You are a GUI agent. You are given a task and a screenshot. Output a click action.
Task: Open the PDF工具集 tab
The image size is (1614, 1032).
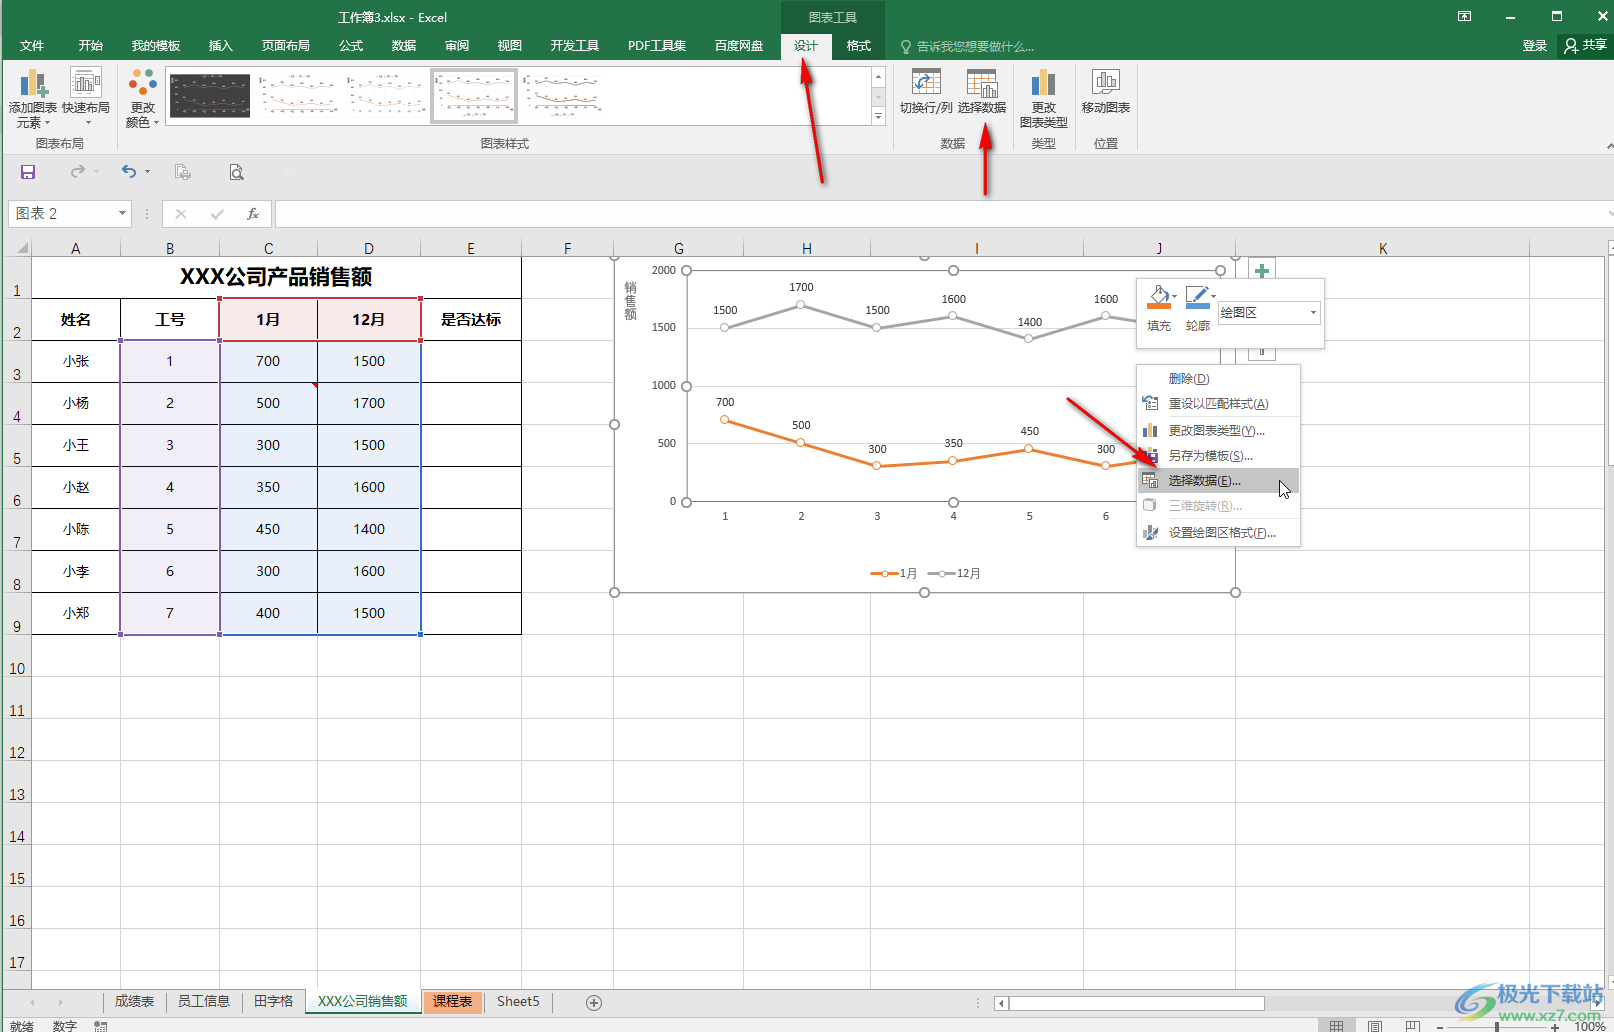pos(657,46)
